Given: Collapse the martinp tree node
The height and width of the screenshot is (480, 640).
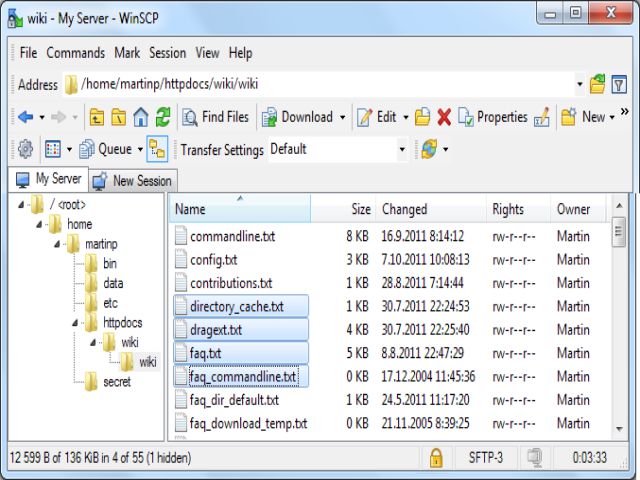Looking at the screenshot, I should coord(57,244).
